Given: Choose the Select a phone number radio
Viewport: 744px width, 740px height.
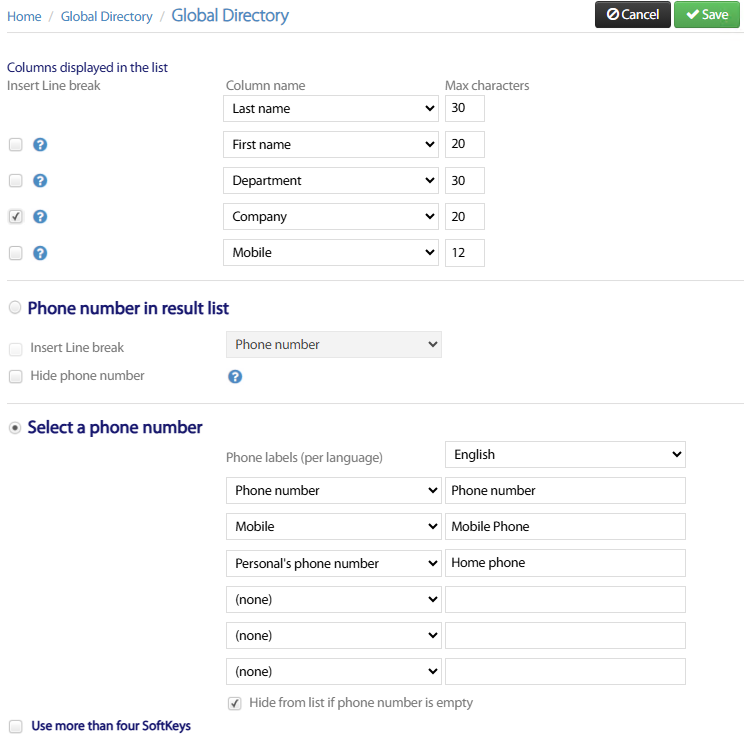Looking at the screenshot, I should point(15,428).
